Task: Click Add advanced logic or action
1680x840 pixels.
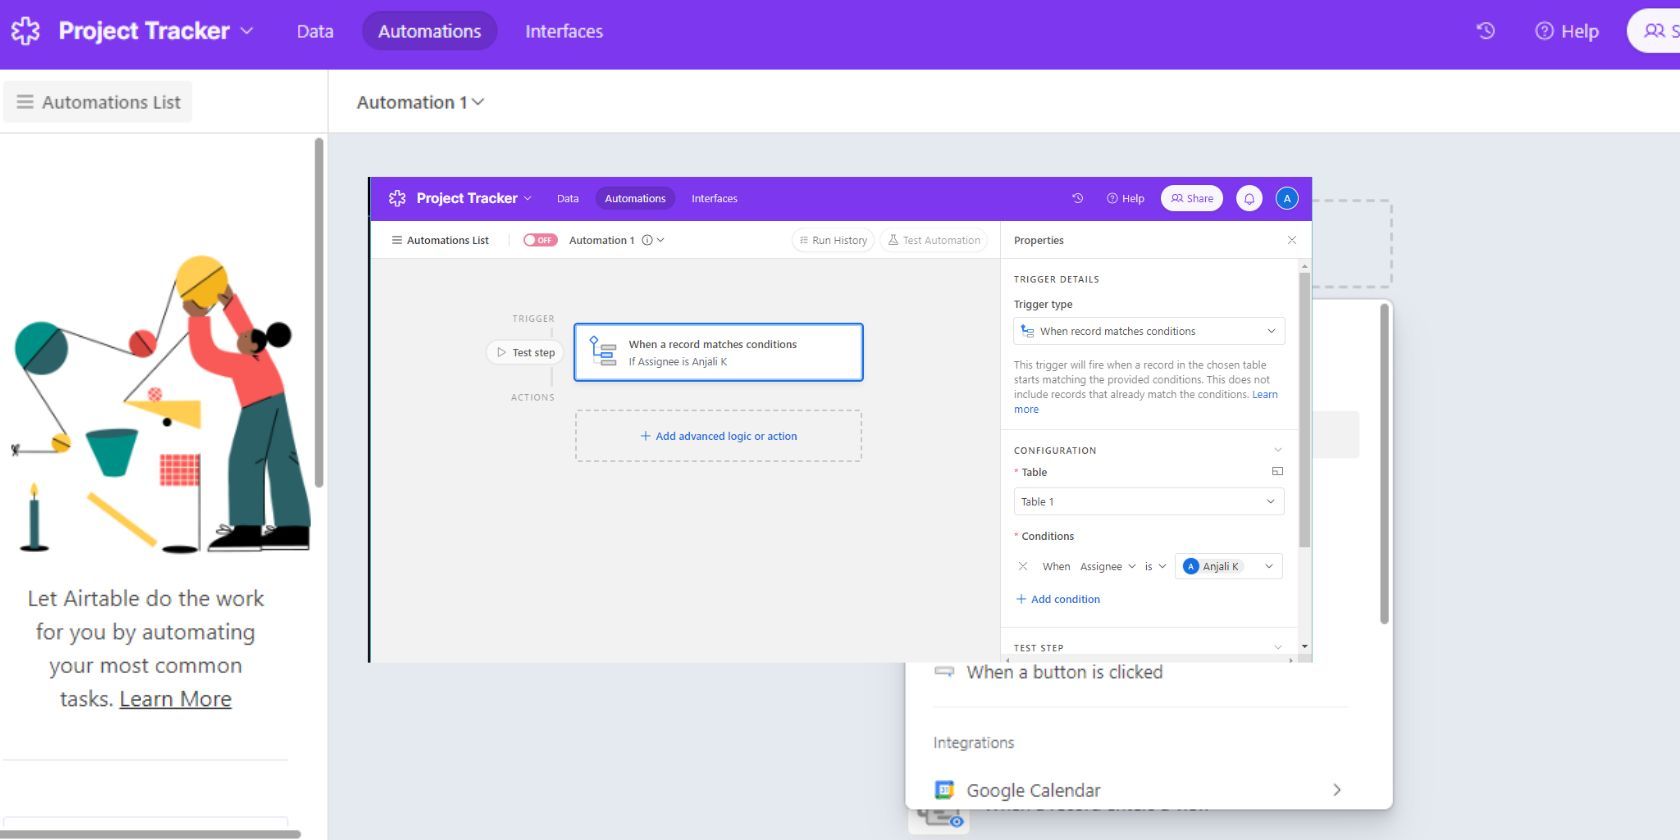Action: 718,436
